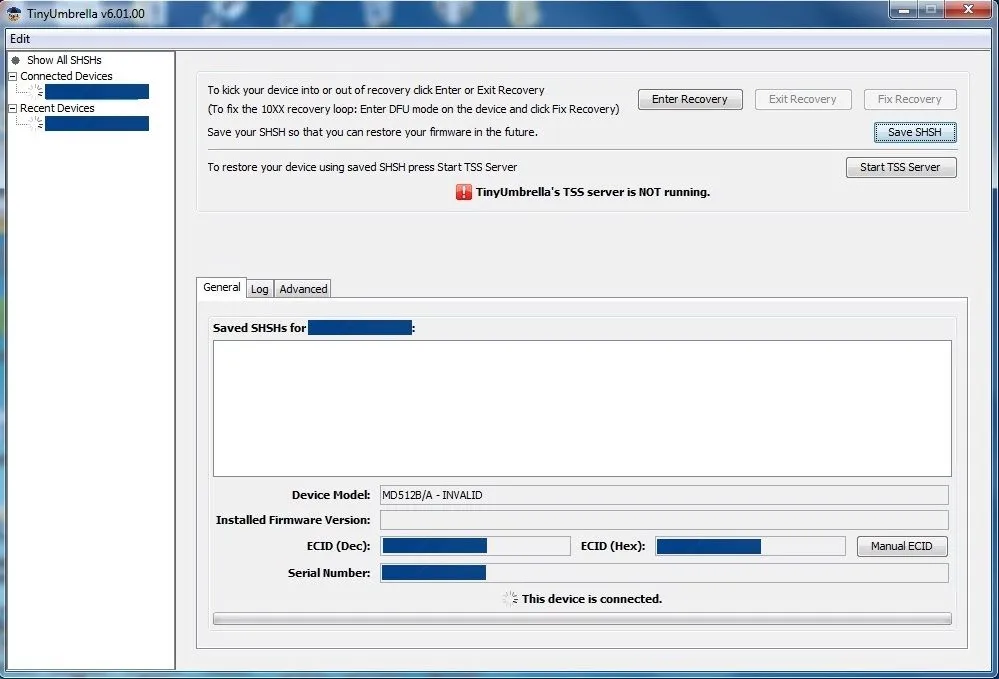Image resolution: width=999 pixels, height=679 pixels.
Task: Click the TinyUmbrella title bar app icon
Action: click(14, 13)
